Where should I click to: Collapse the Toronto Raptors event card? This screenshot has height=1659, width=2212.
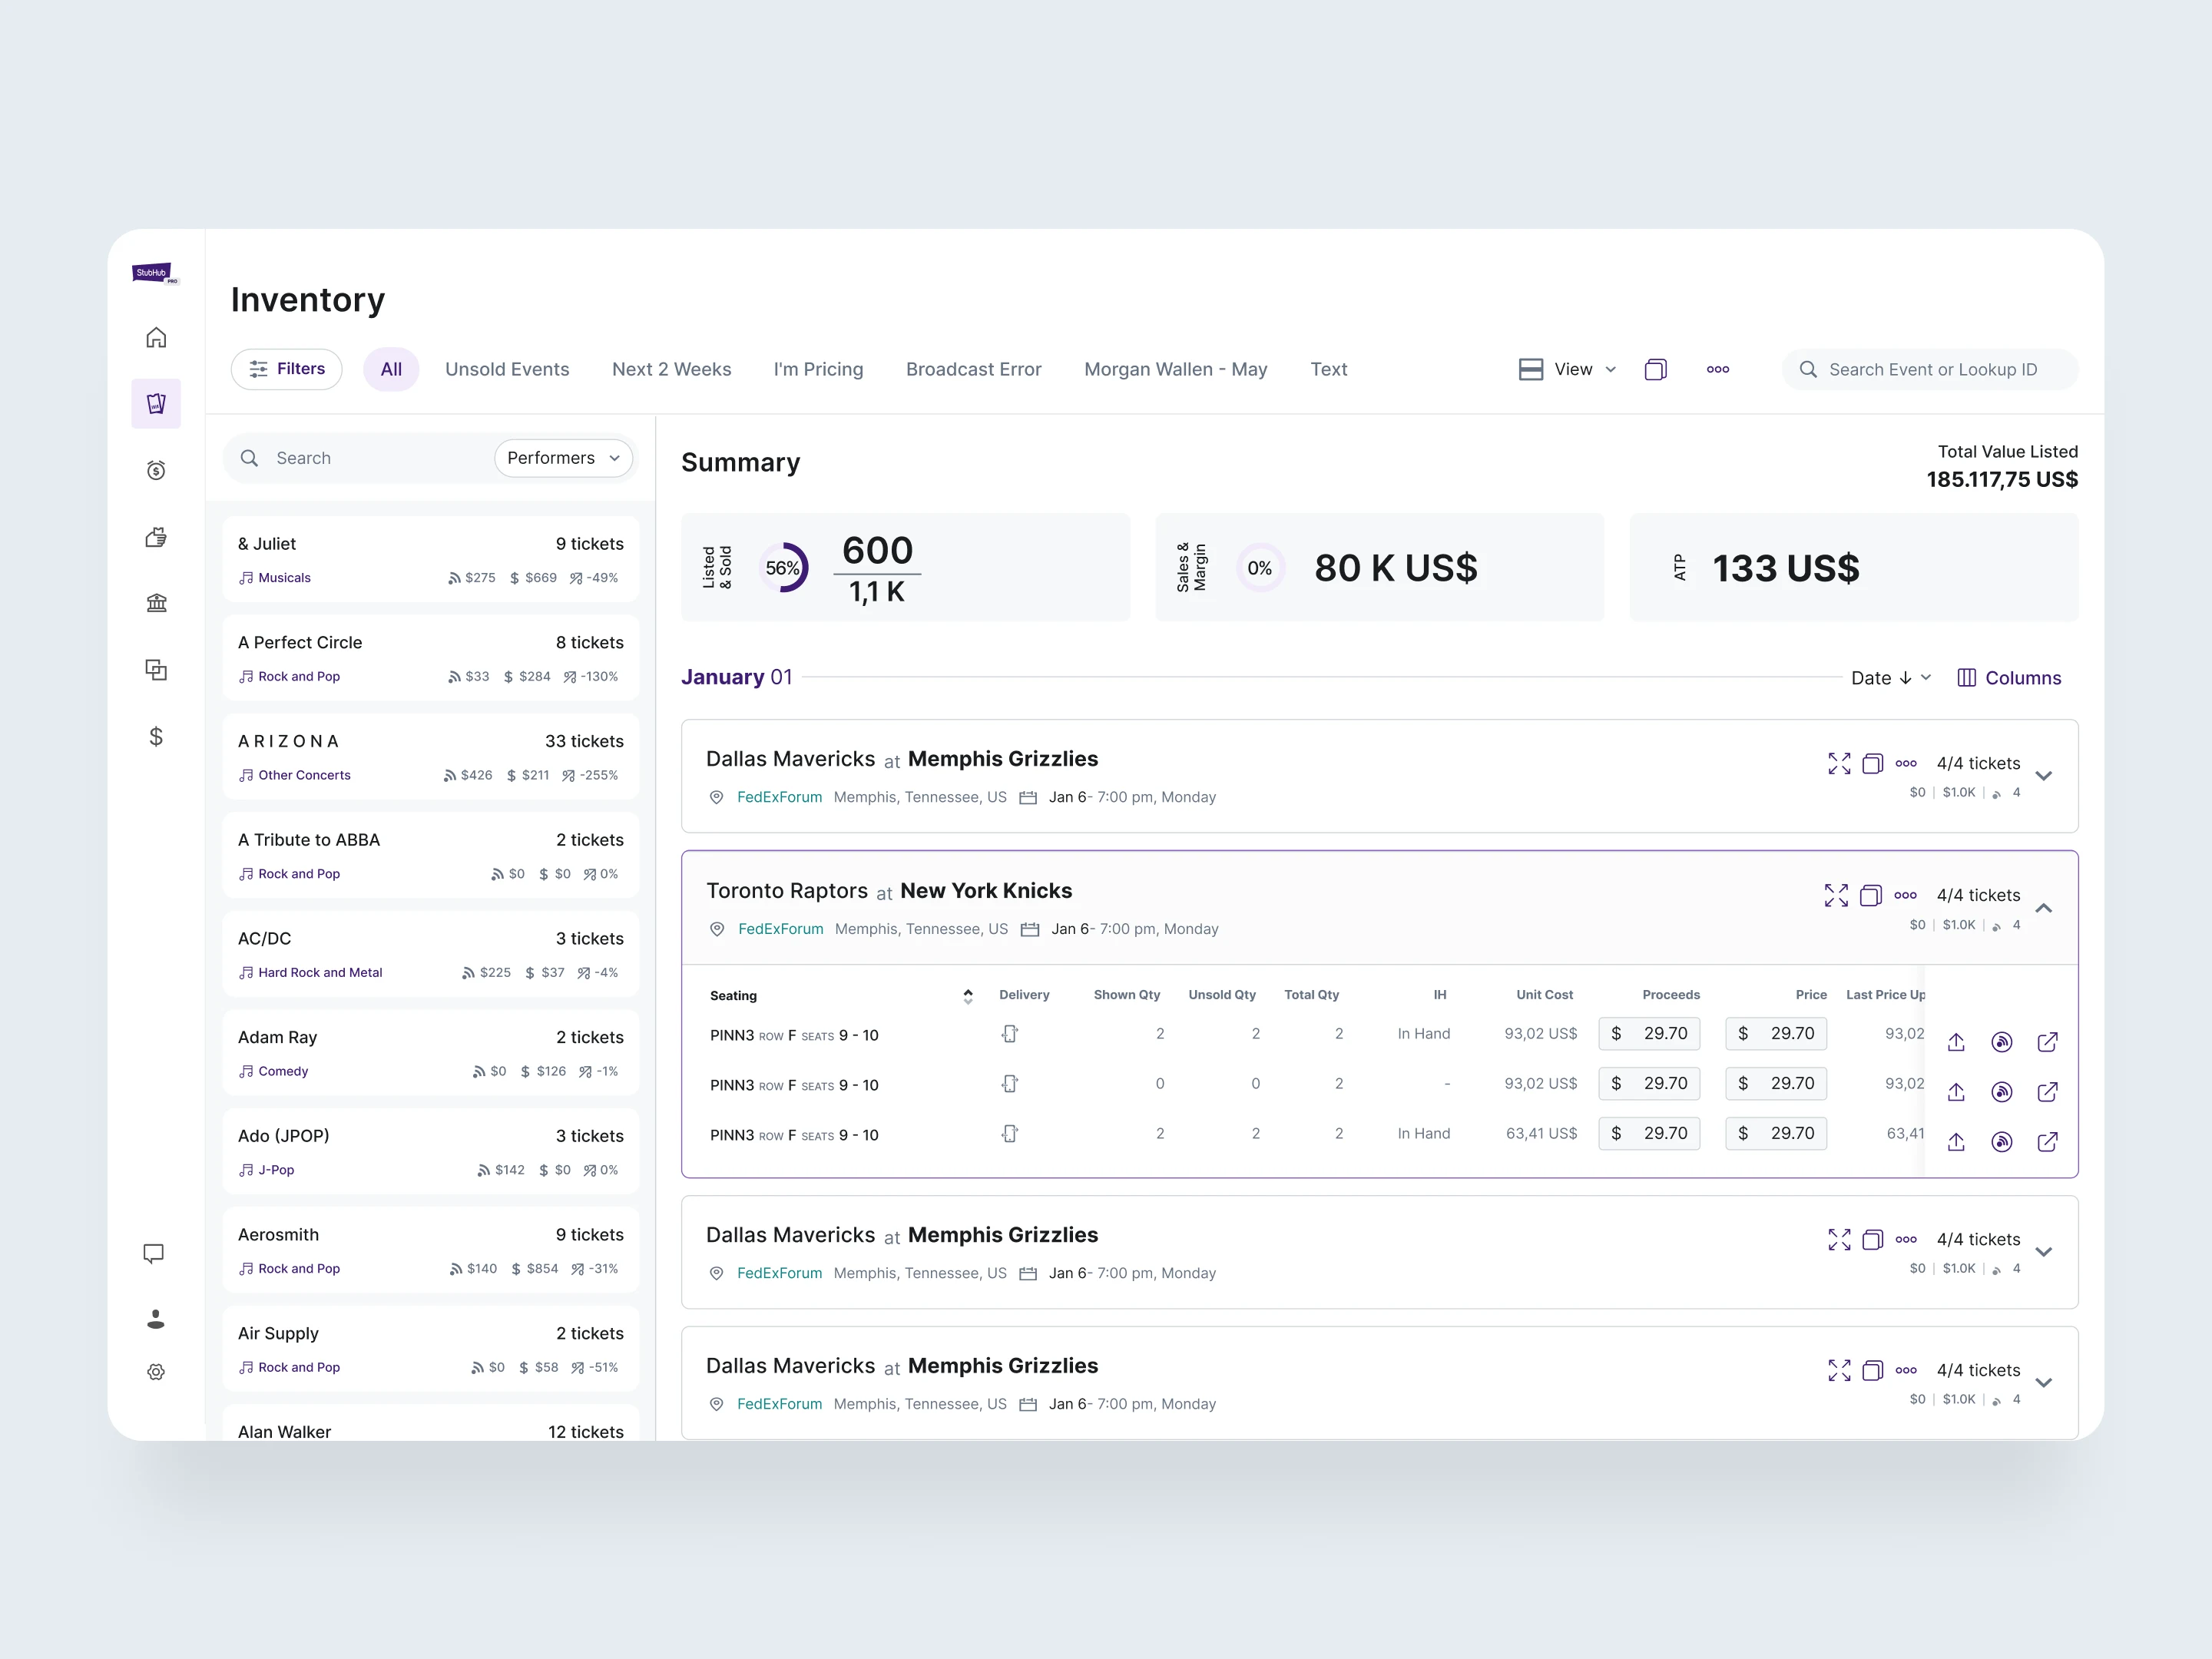[2044, 908]
